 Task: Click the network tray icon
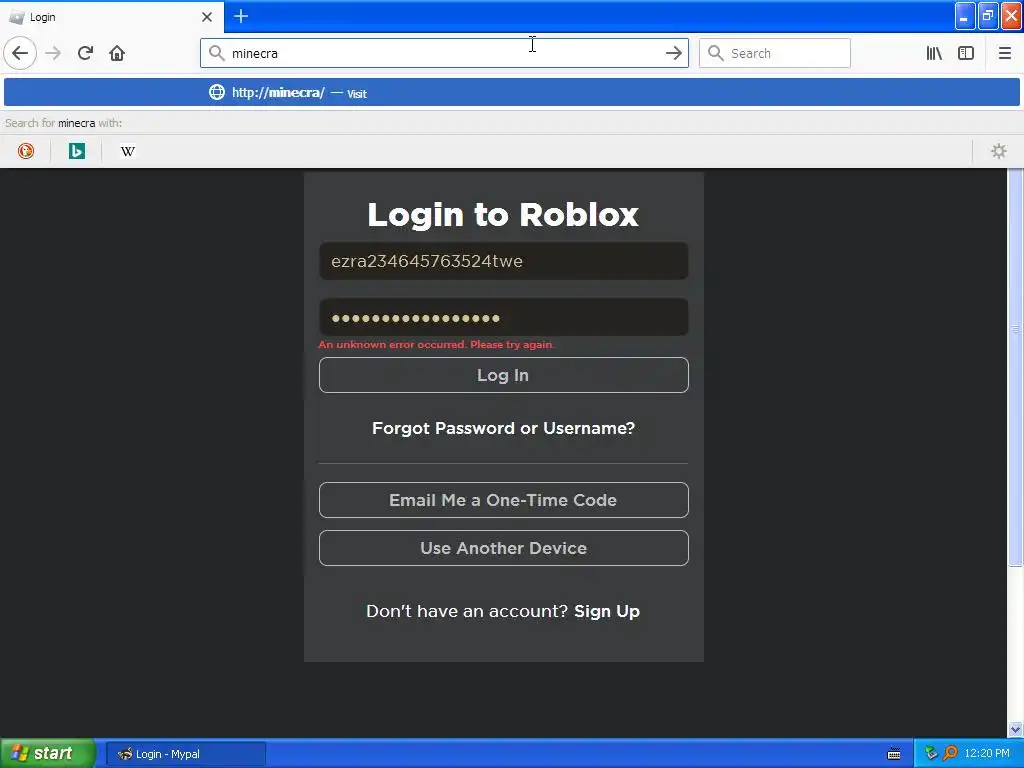(x=931, y=754)
